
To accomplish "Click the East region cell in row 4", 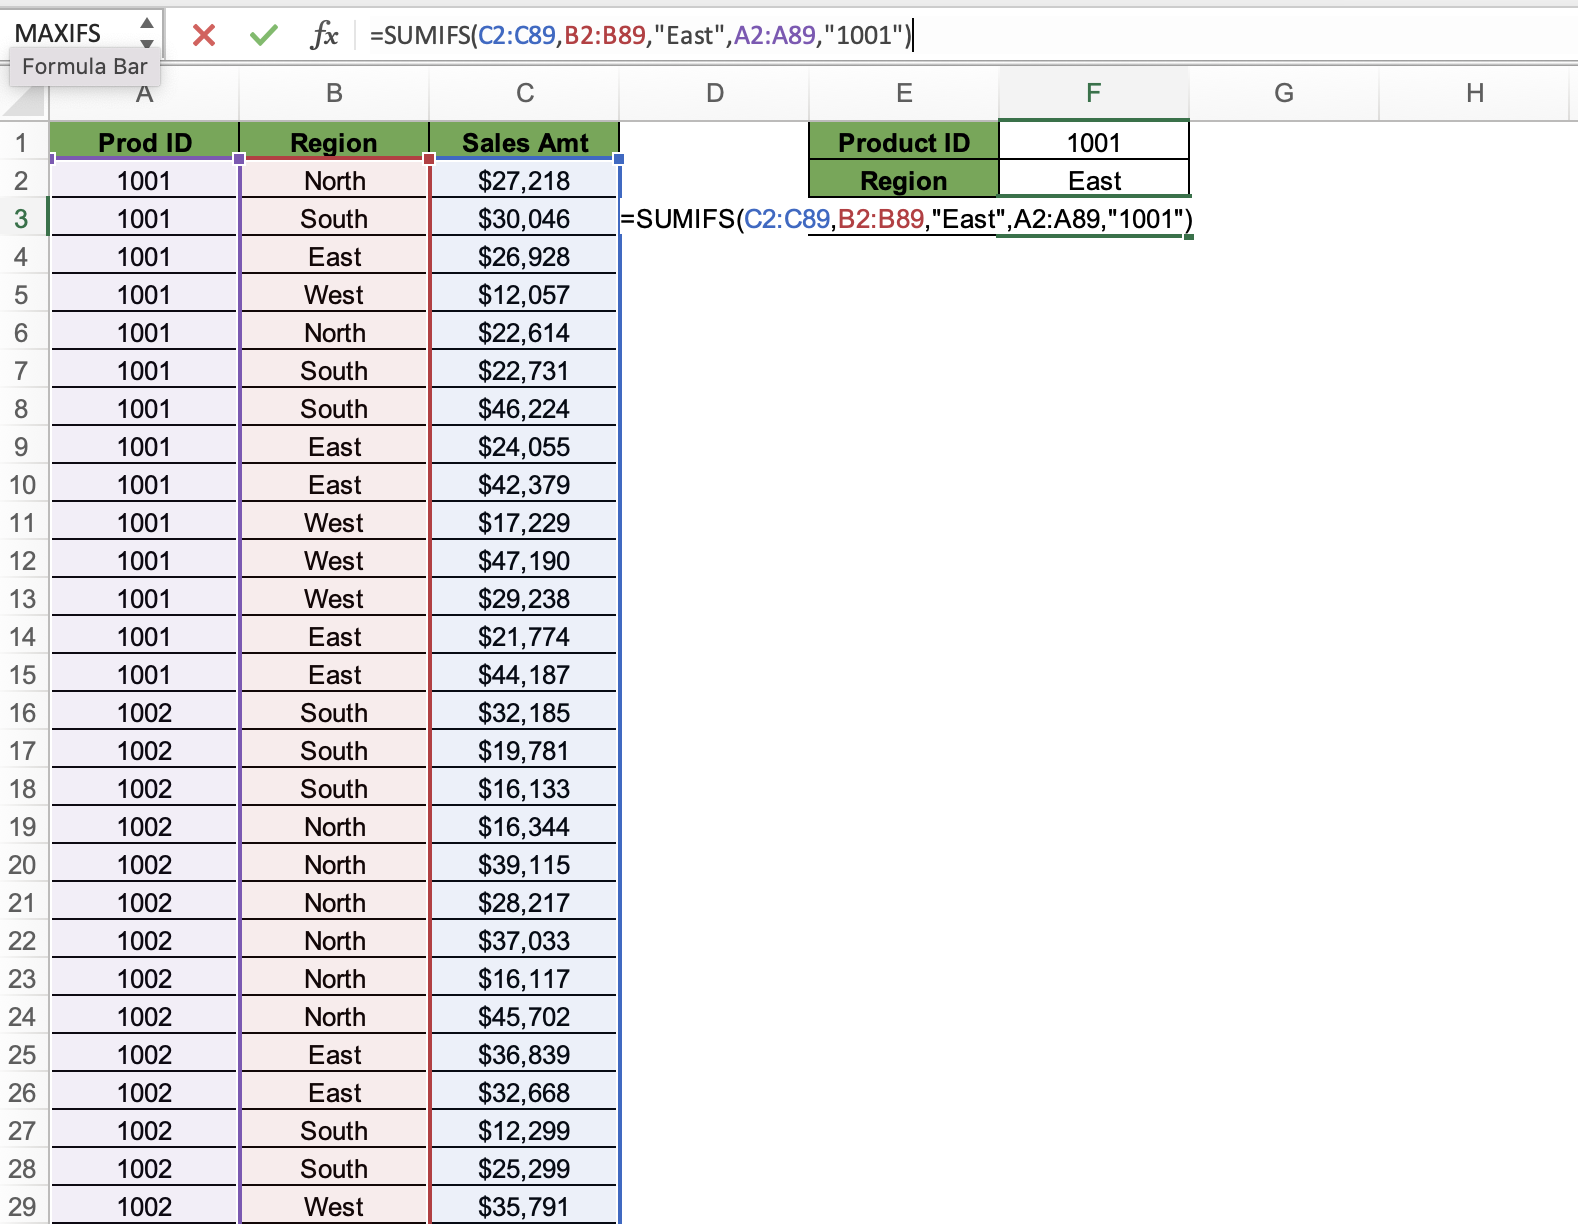I will pyautogui.click(x=334, y=257).
